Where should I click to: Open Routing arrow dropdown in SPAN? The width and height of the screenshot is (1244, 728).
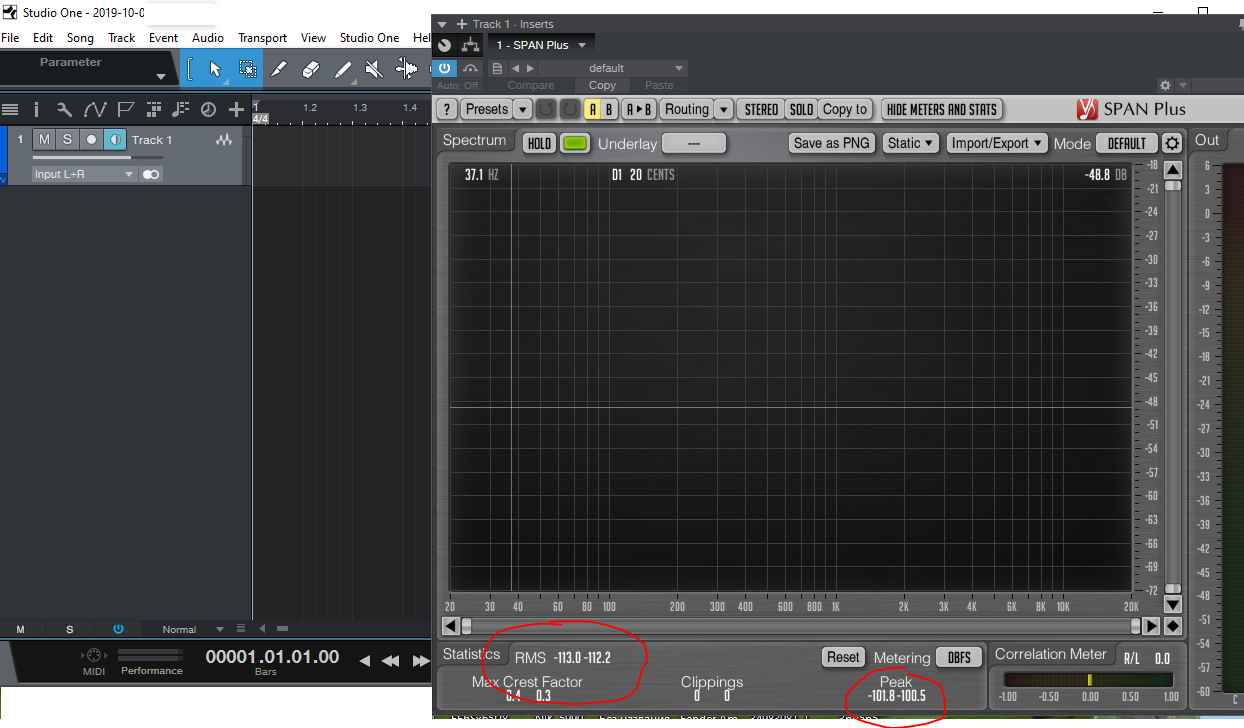tap(724, 109)
